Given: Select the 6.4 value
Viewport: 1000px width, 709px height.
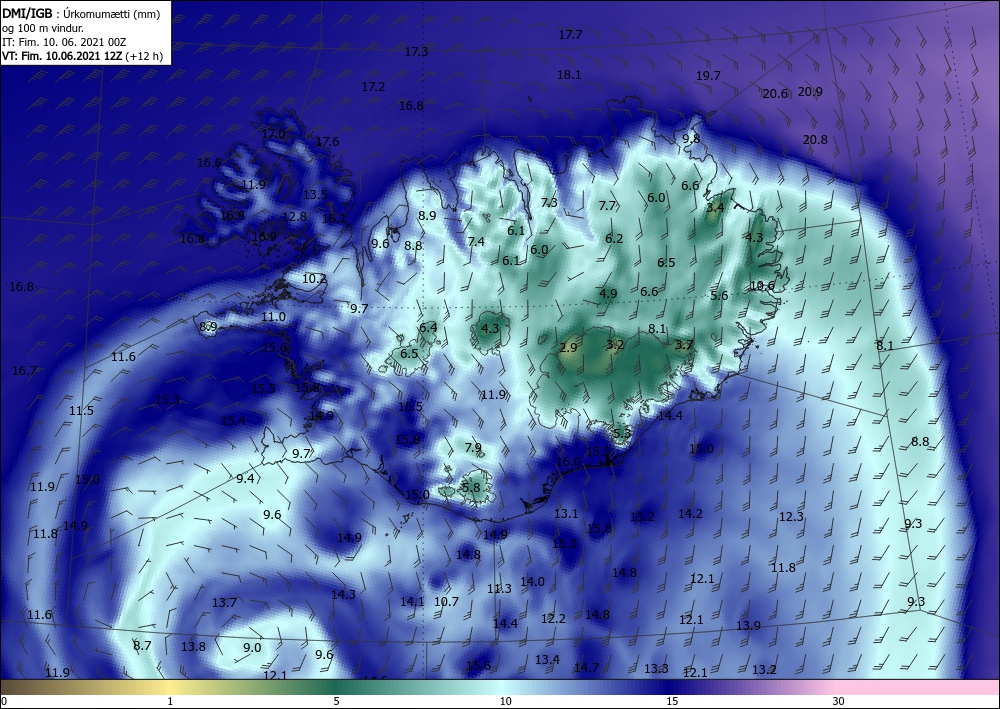Looking at the screenshot, I should point(428,327).
